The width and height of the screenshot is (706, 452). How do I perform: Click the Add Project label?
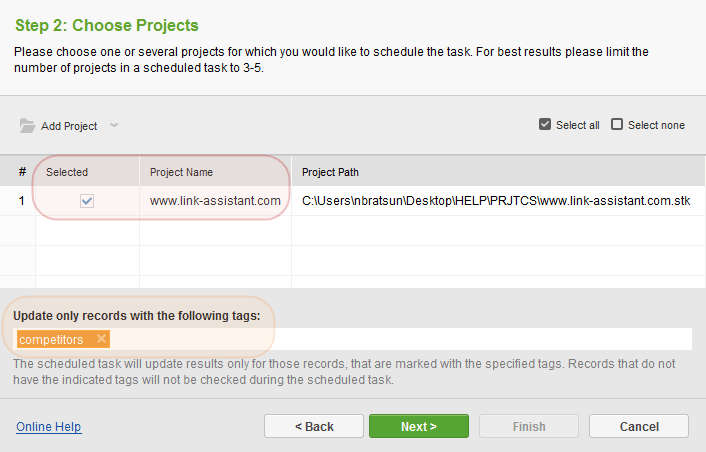point(69,126)
